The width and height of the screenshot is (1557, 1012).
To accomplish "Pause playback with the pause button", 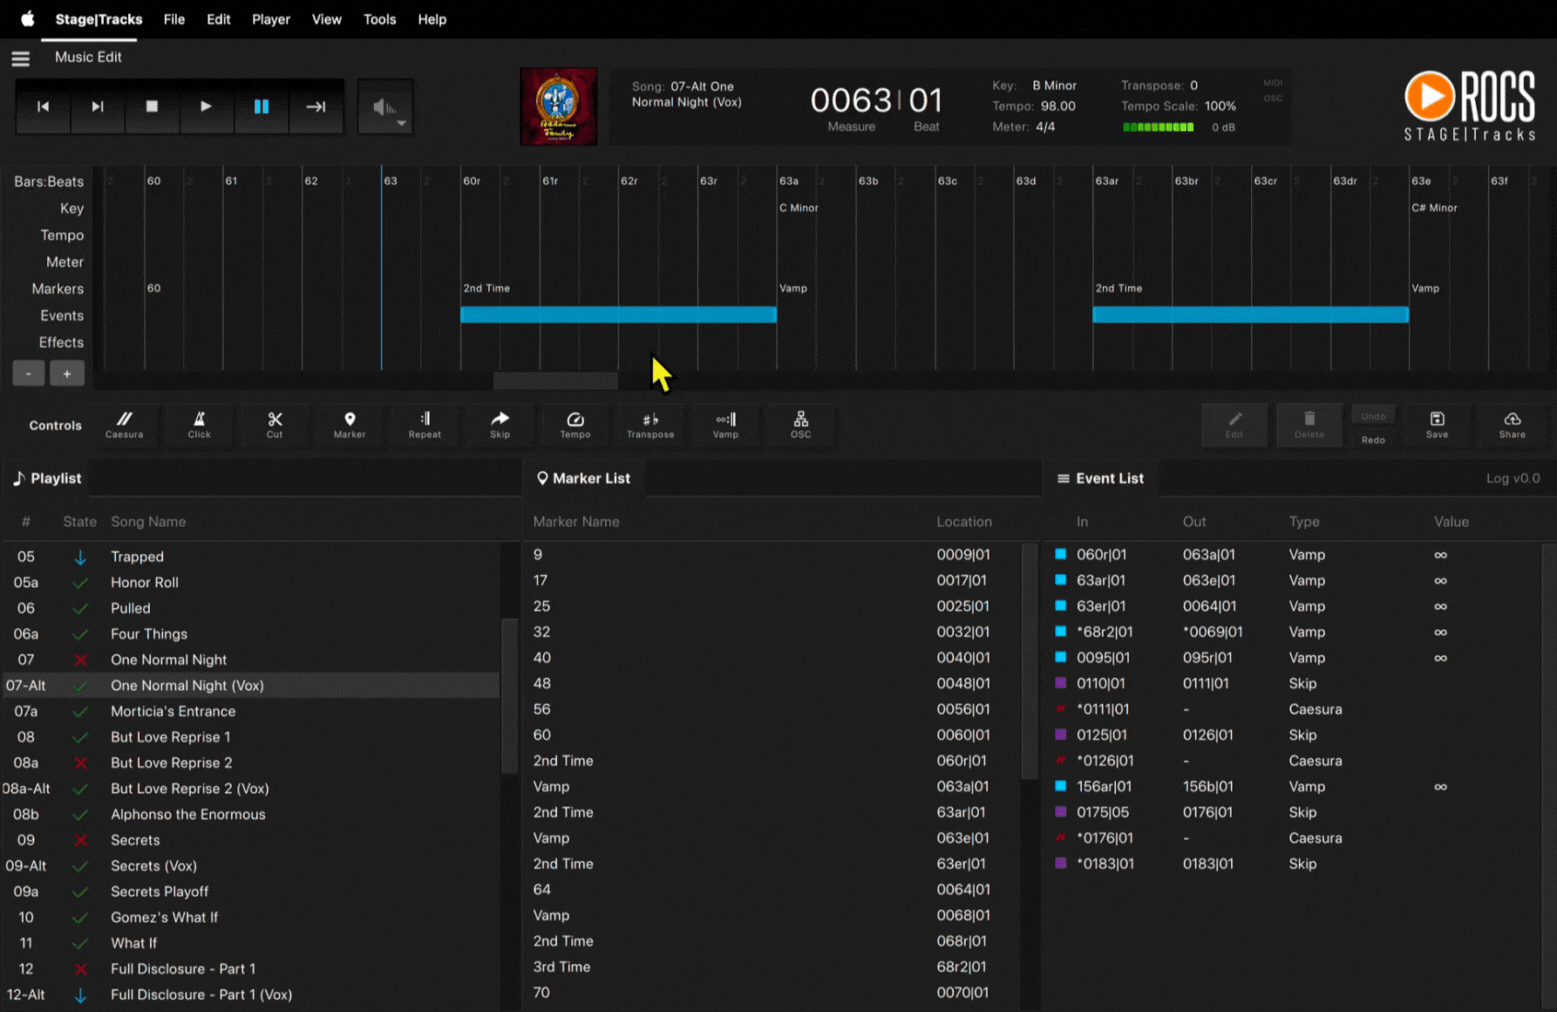I will [261, 106].
